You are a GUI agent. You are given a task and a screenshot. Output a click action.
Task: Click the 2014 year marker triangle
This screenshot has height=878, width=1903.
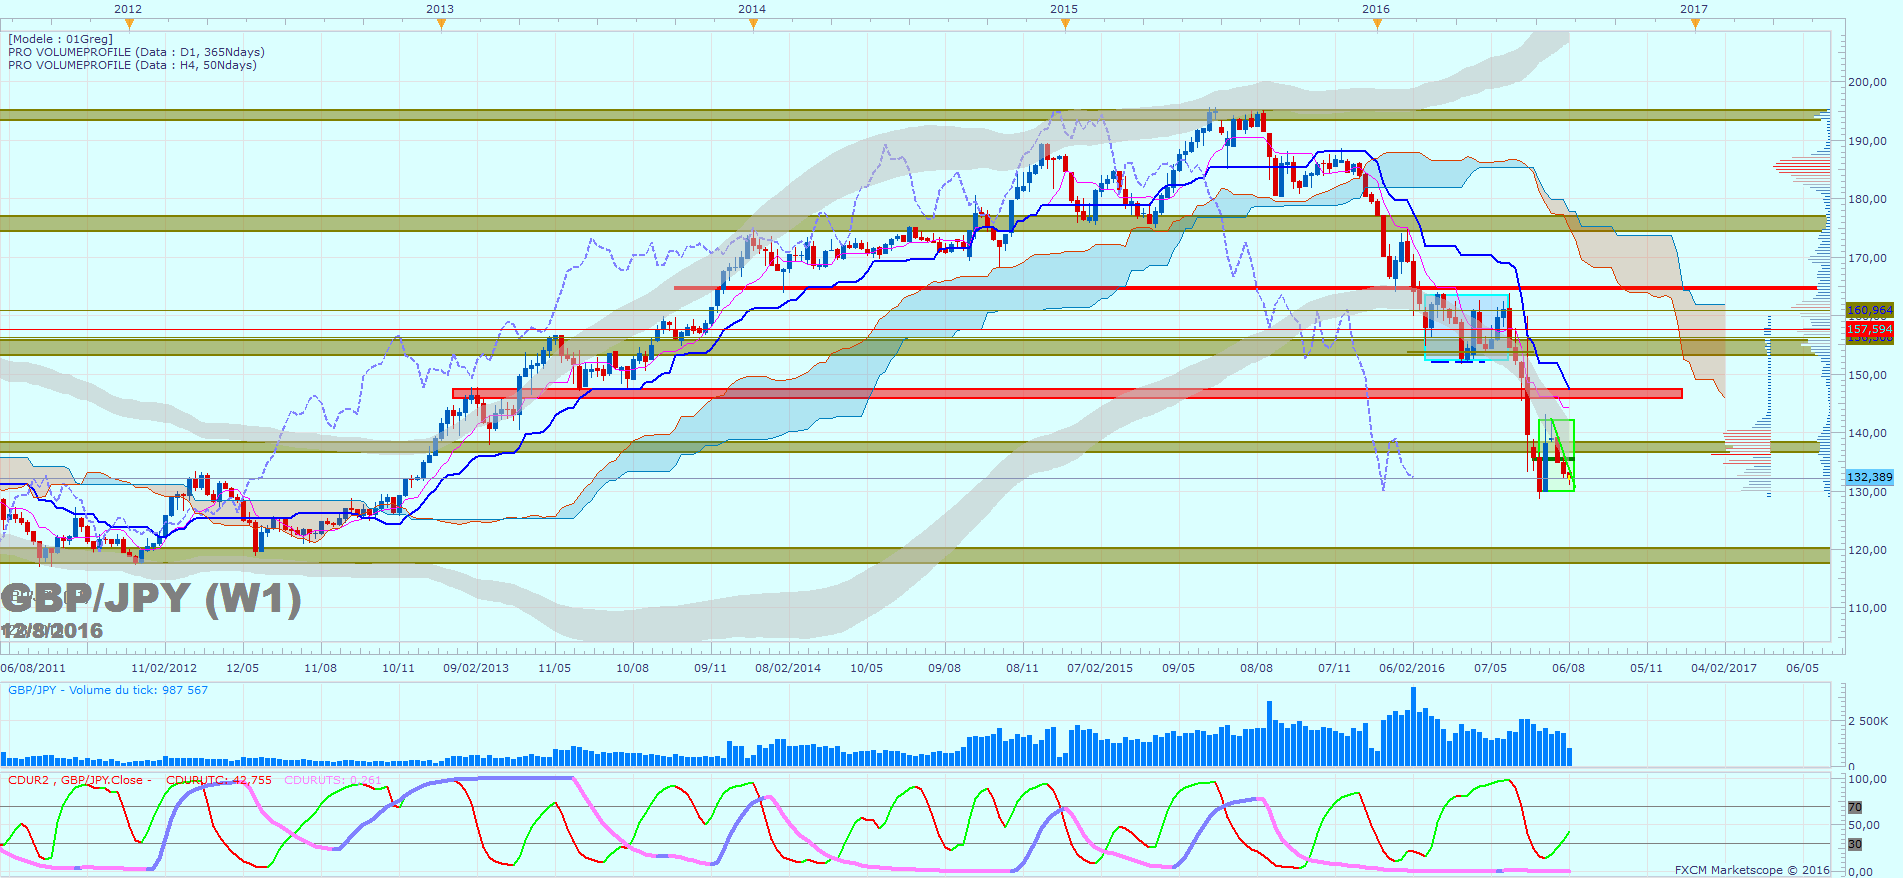753,24
